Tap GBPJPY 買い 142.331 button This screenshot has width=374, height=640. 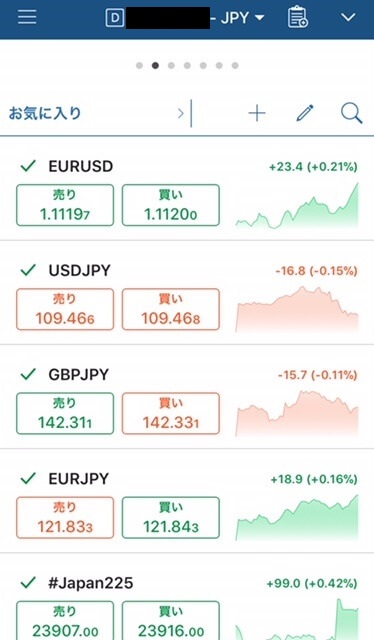(x=171, y=413)
